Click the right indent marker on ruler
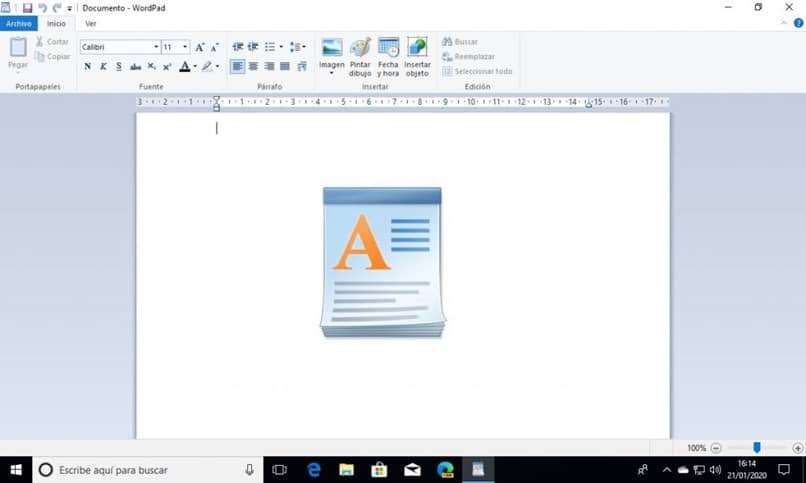806x483 pixels. (588, 104)
